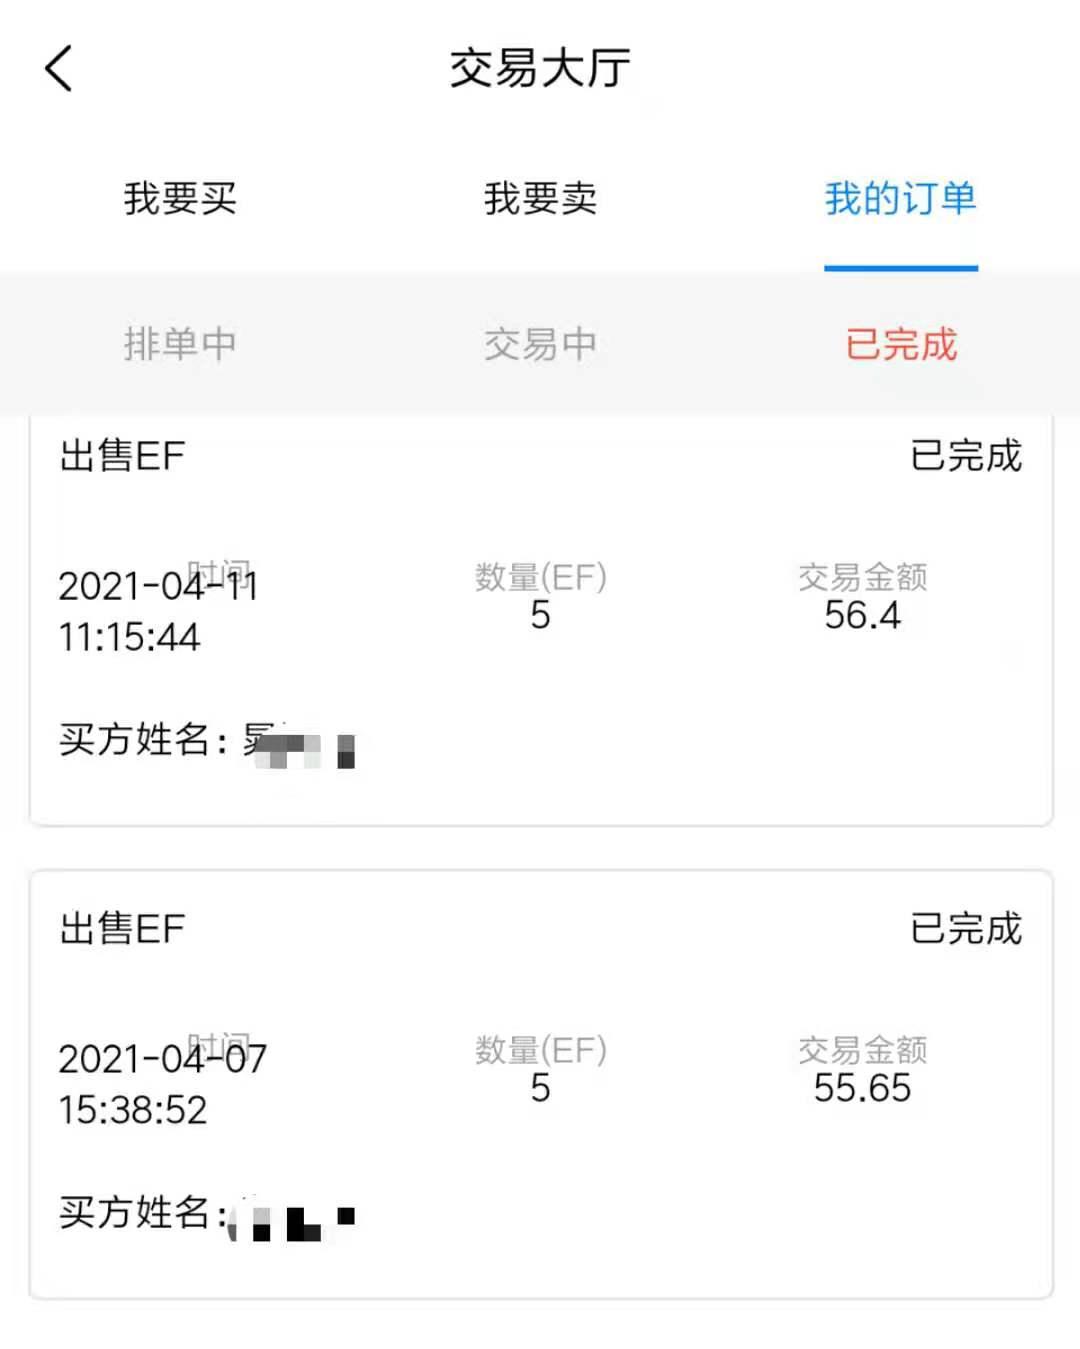1080x1349 pixels.
Task: Show orders under 排单中
Action: point(180,344)
